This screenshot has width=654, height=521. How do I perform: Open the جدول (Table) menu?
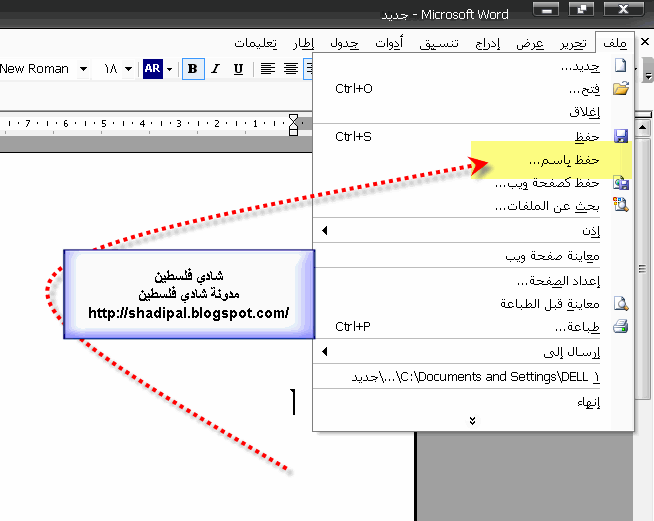click(344, 43)
